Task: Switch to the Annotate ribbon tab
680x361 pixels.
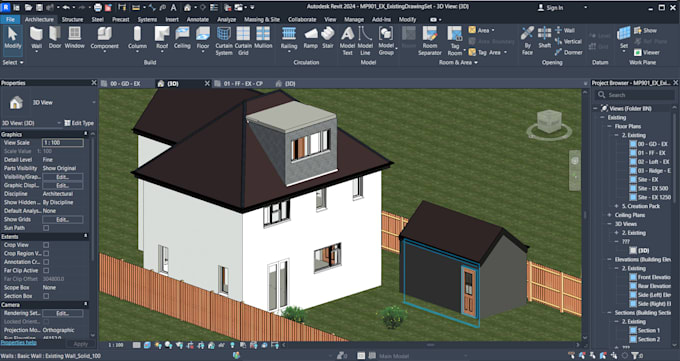Action: [x=197, y=20]
